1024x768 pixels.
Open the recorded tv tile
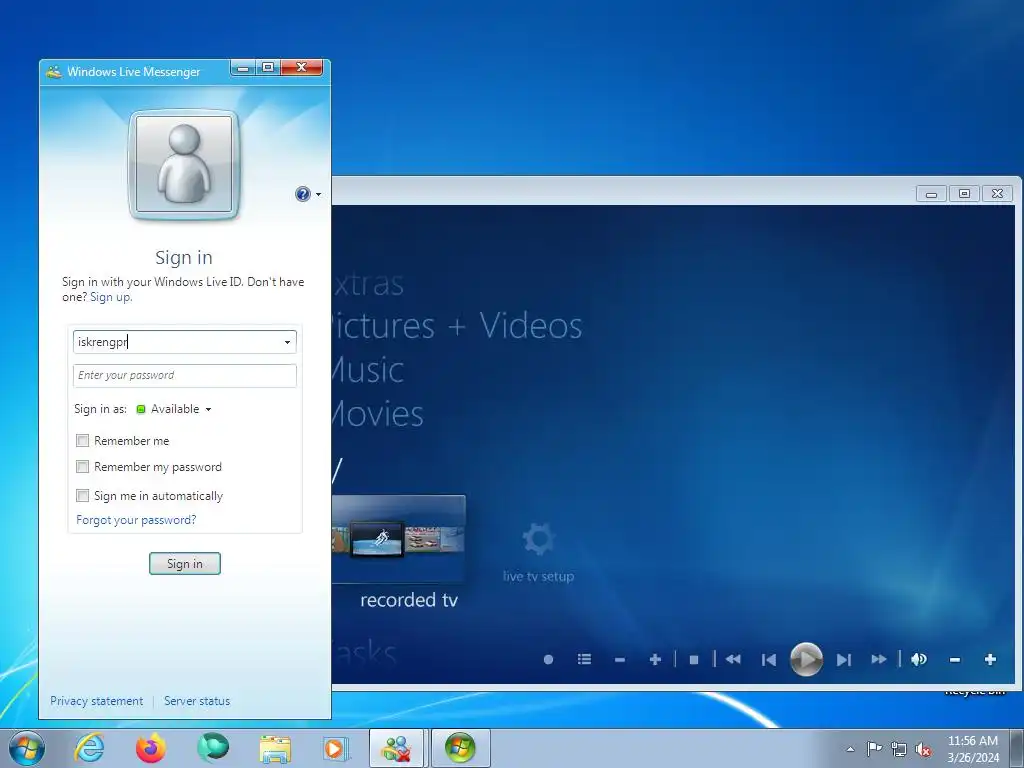coord(398,539)
